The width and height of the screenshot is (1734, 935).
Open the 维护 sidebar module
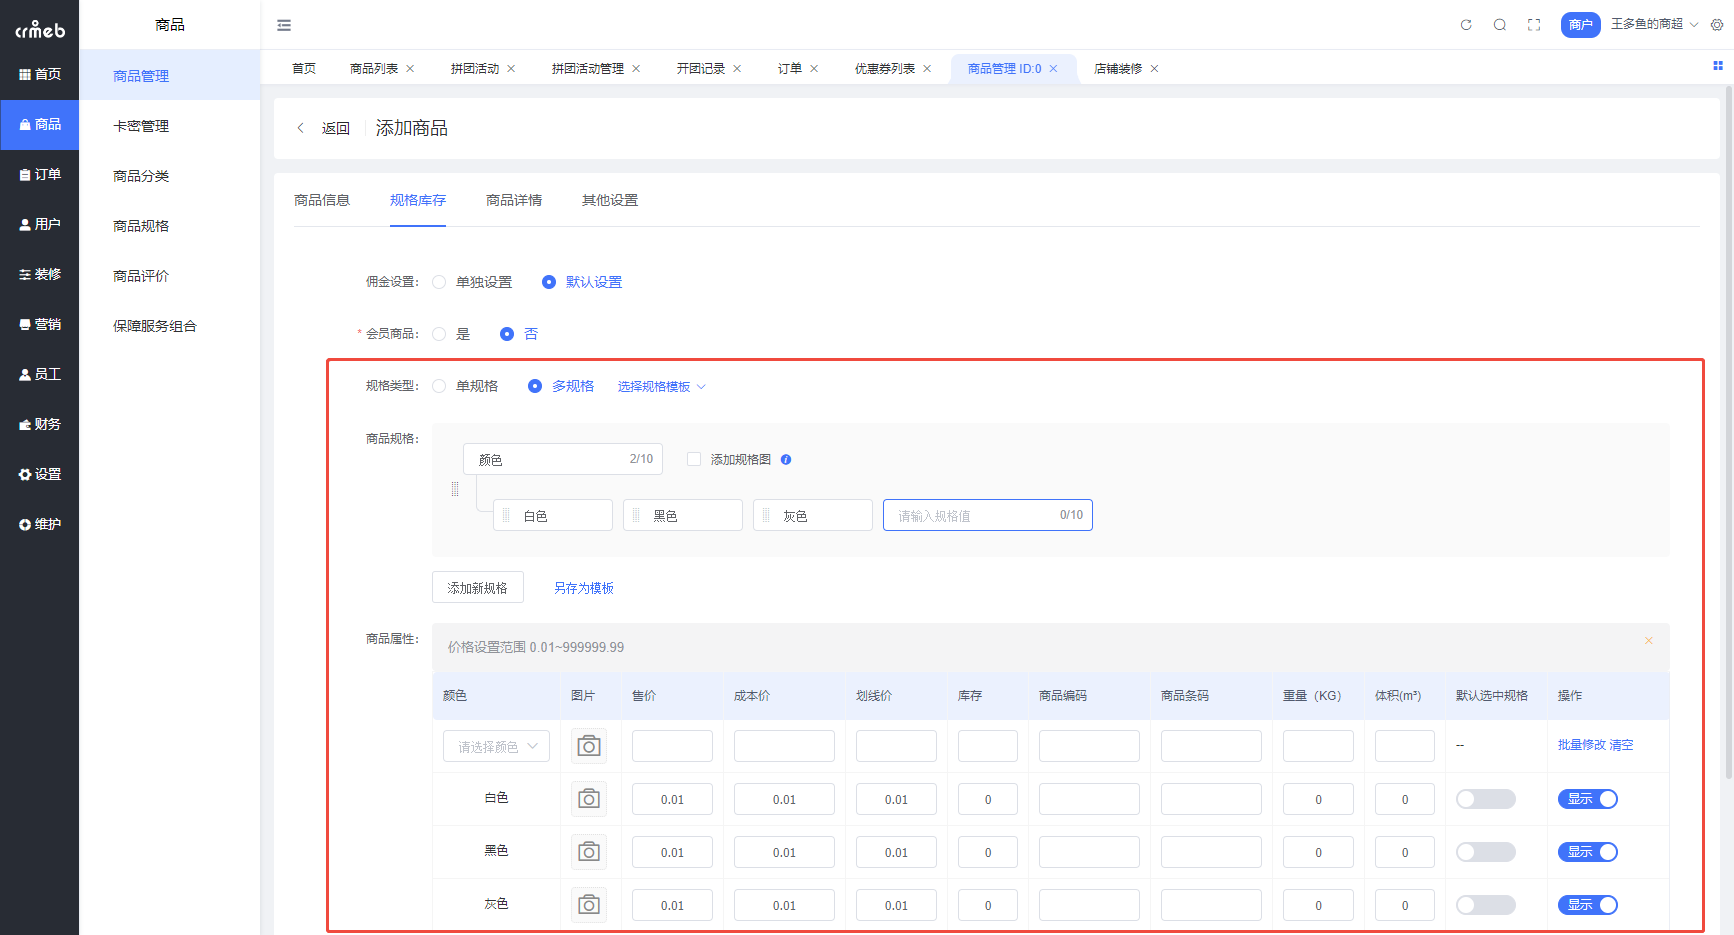click(40, 524)
